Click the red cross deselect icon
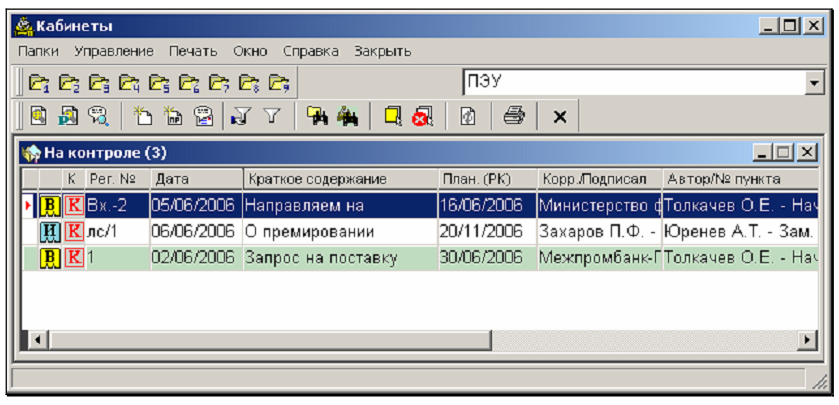 422,116
